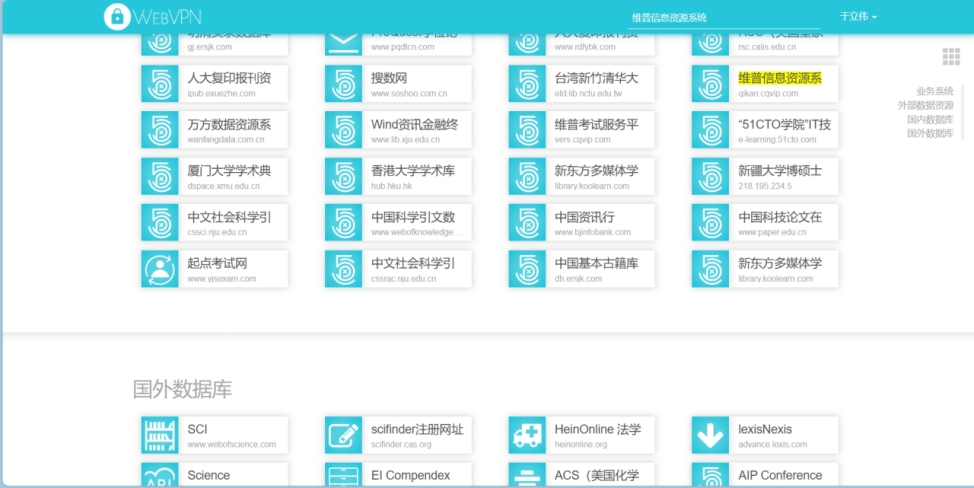Click the icon next to 维普信息资源系

(x=711, y=84)
